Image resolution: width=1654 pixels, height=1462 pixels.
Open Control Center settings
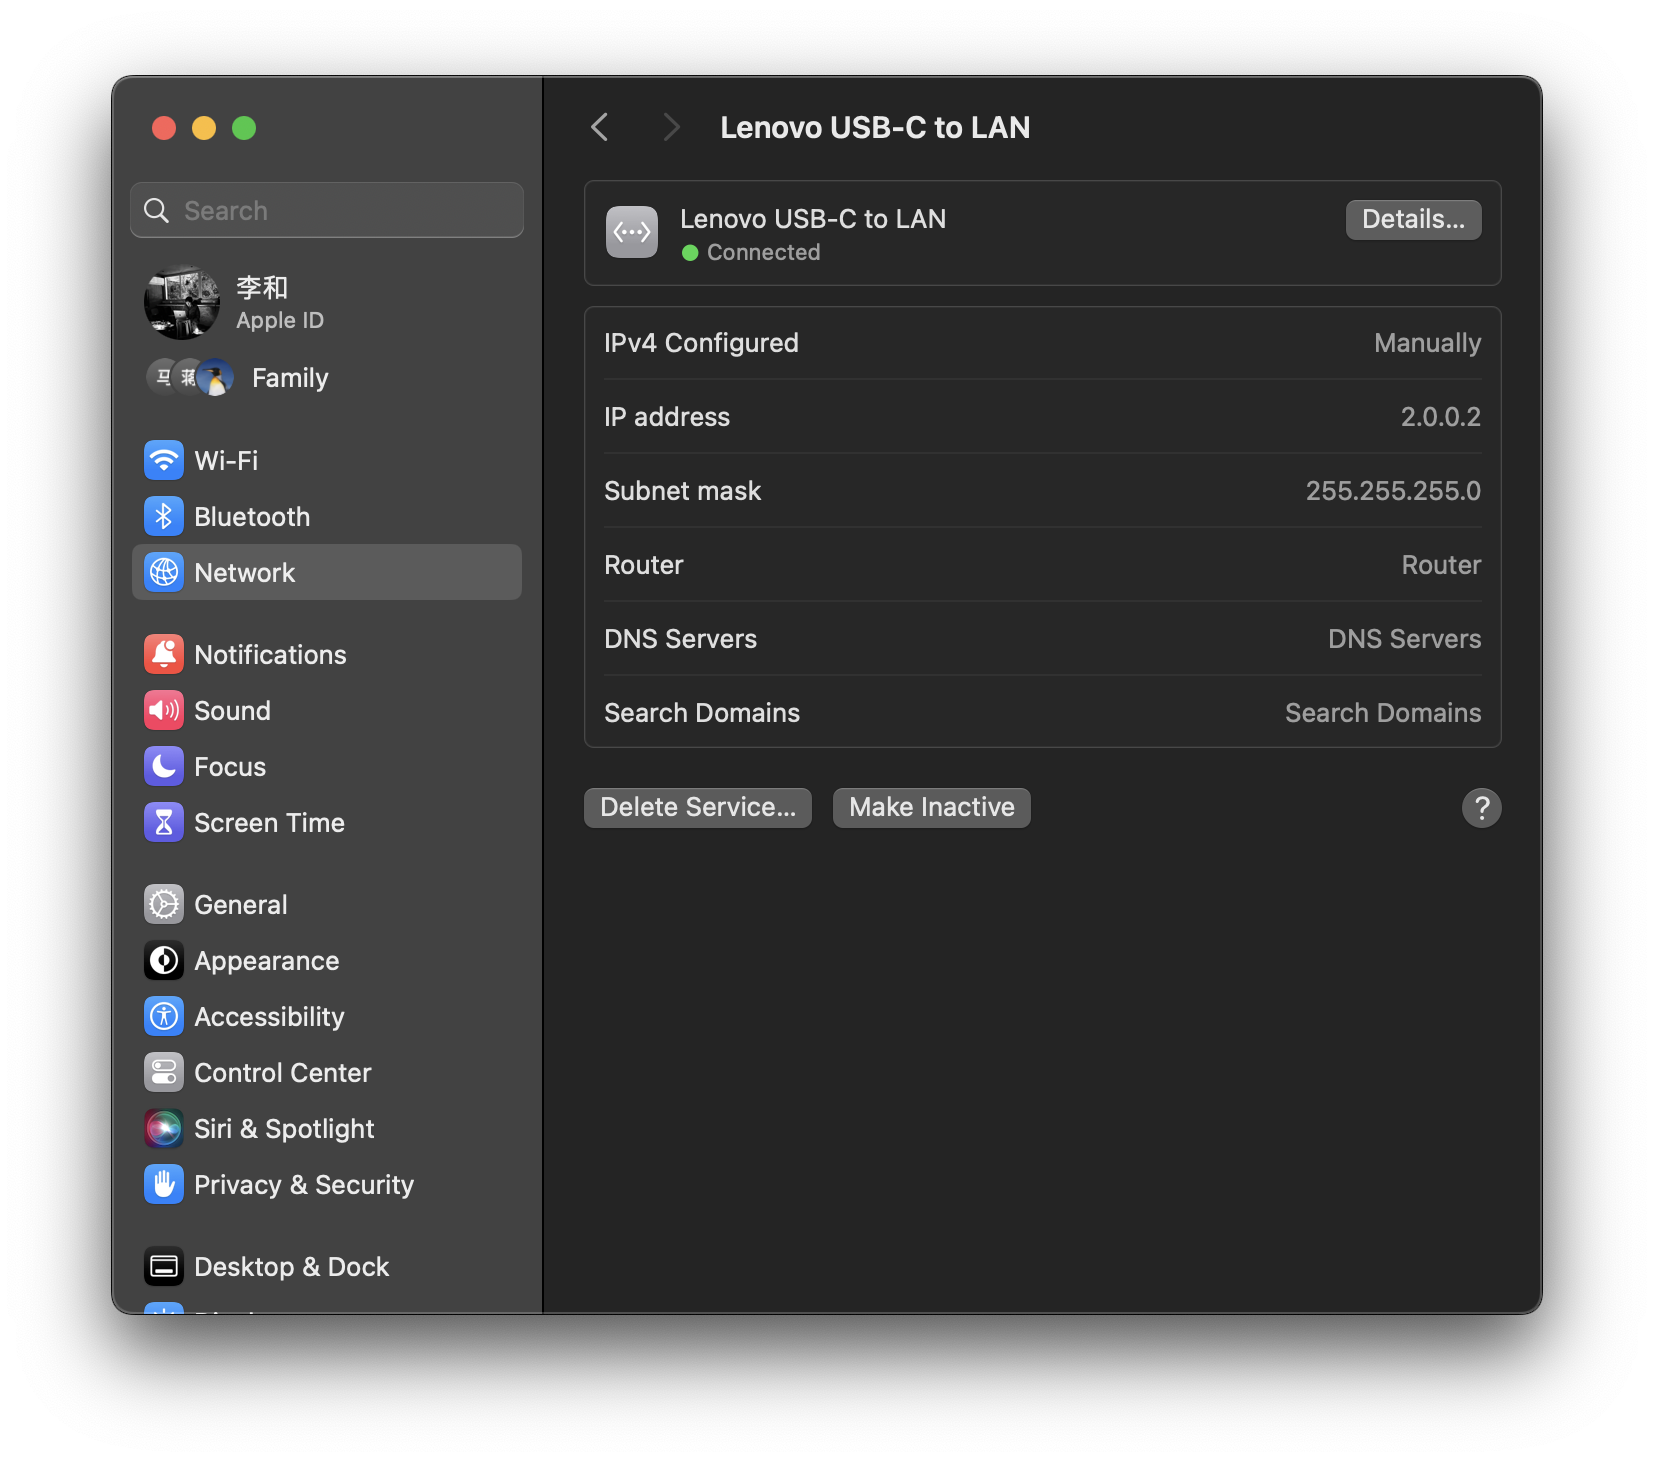coord(327,1073)
